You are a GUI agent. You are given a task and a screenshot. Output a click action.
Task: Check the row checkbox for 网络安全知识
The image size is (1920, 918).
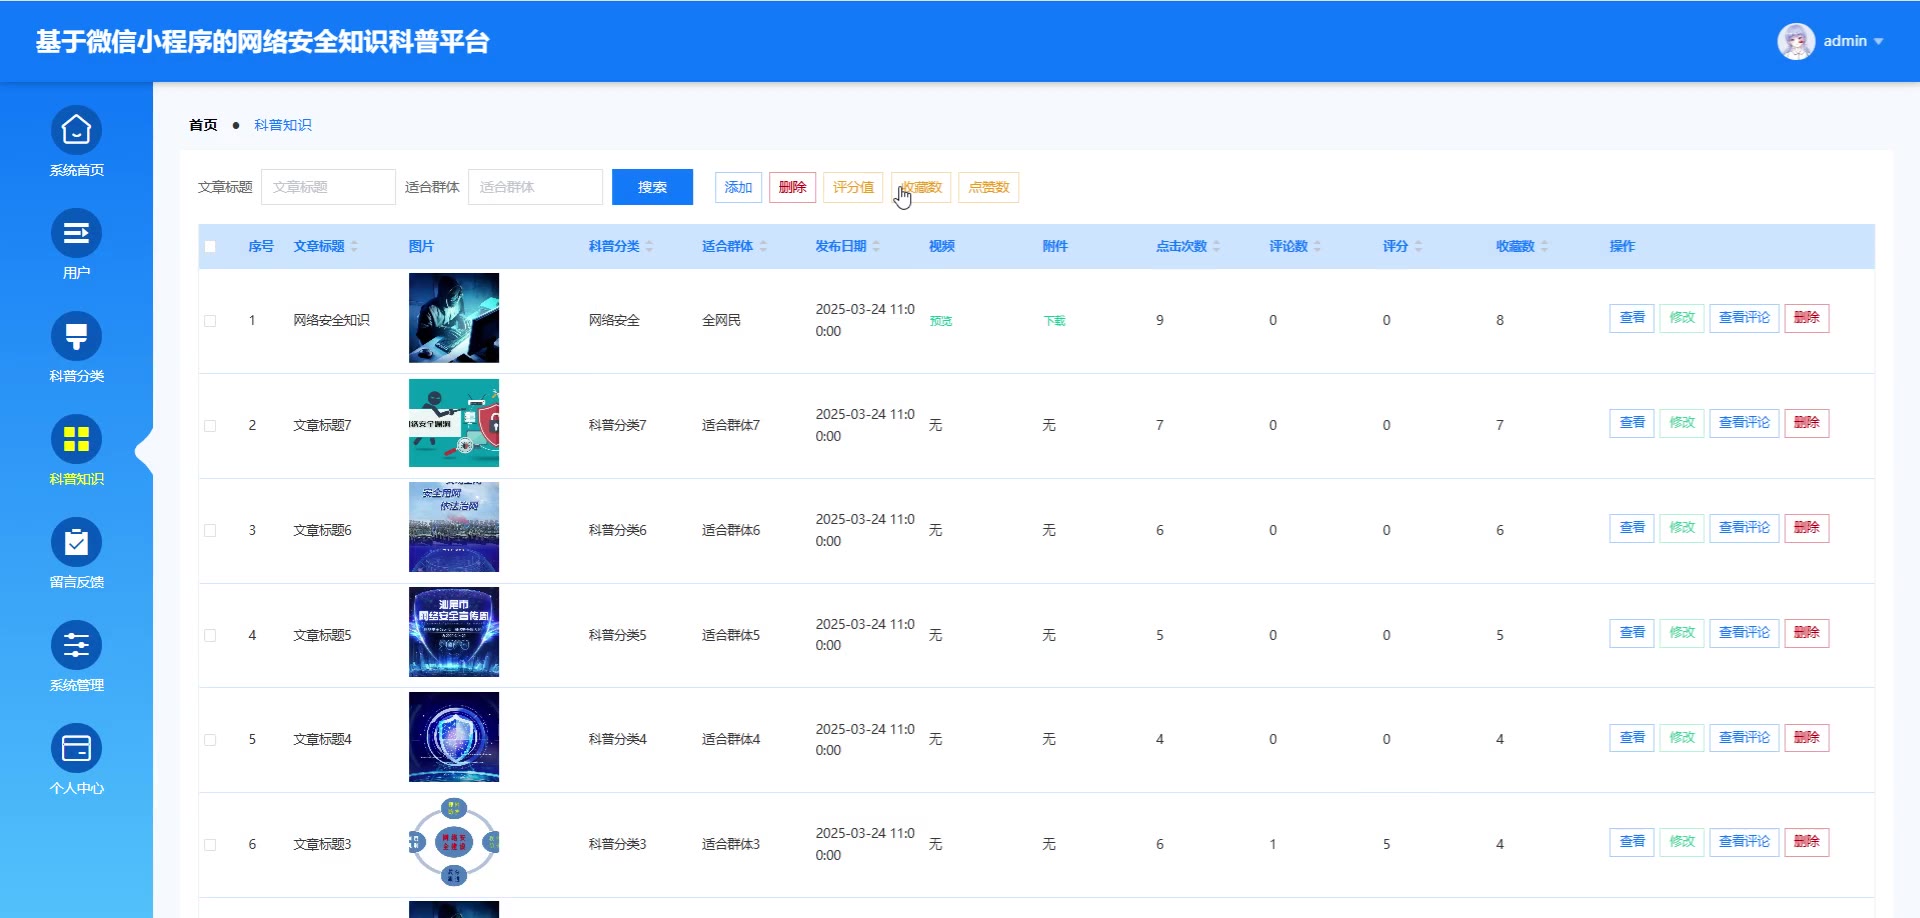click(x=210, y=321)
